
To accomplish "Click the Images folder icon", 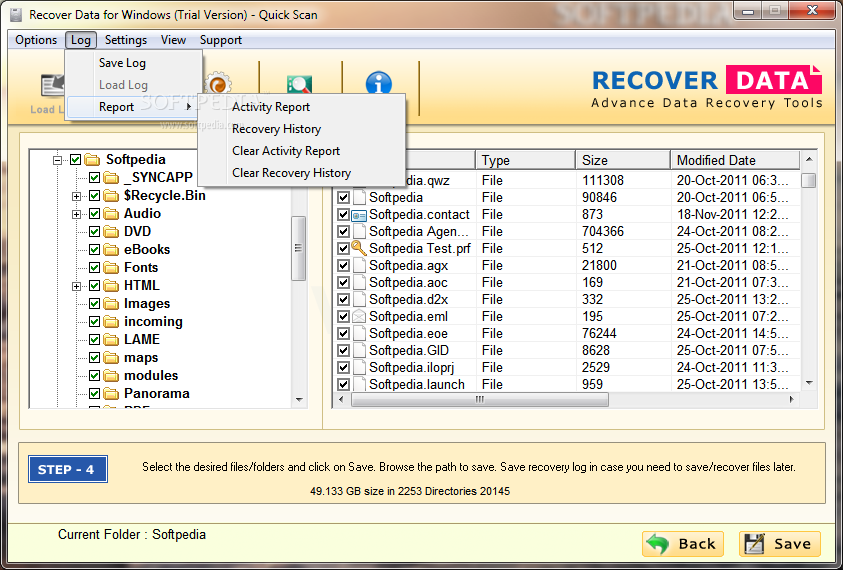I will pyautogui.click(x=111, y=304).
